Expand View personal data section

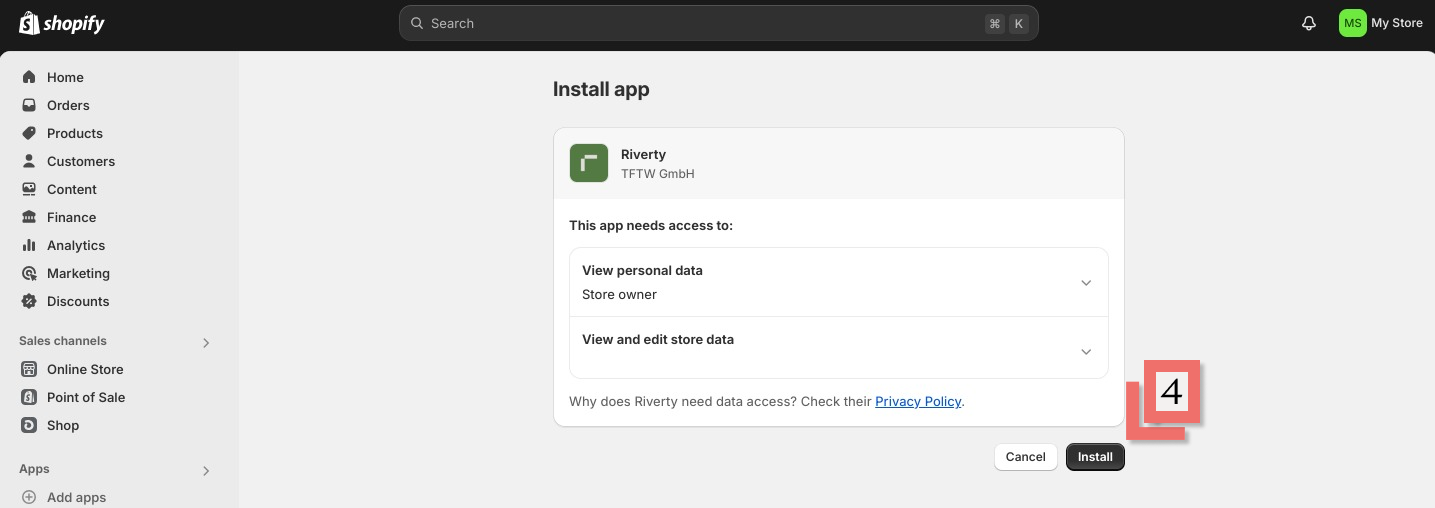[x=1086, y=283]
